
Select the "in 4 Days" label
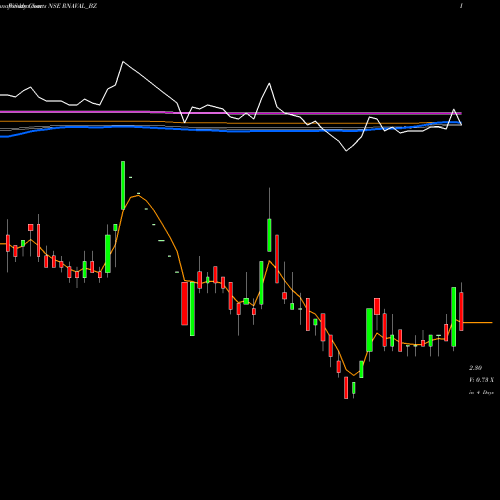(481, 393)
